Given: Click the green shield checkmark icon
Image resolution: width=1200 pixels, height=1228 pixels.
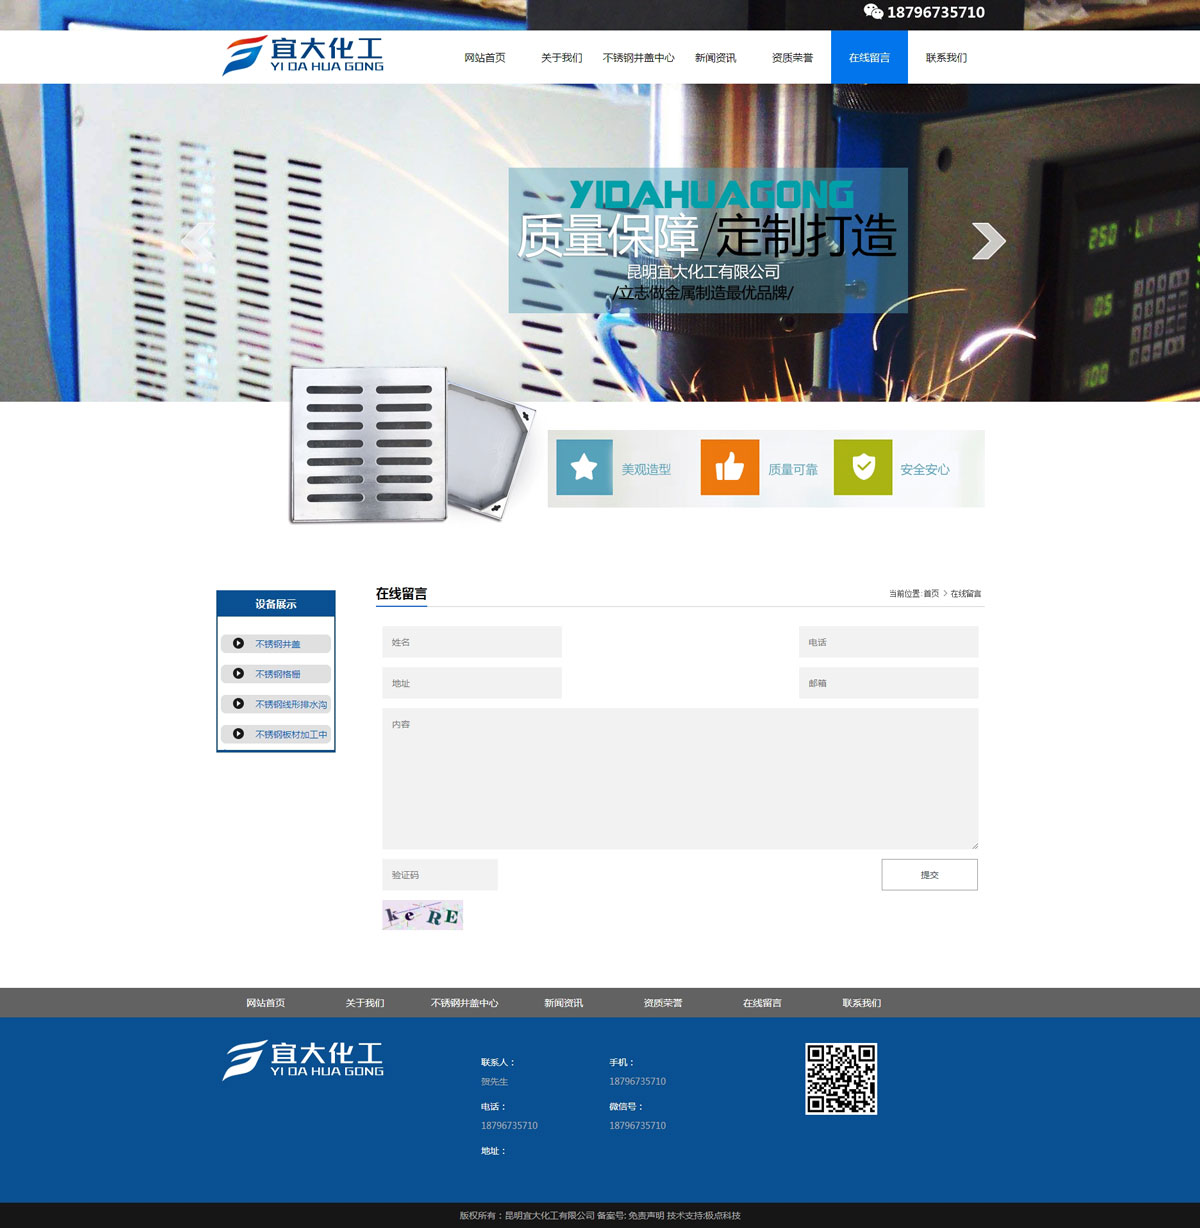Looking at the screenshot, I should coord(863,467).
